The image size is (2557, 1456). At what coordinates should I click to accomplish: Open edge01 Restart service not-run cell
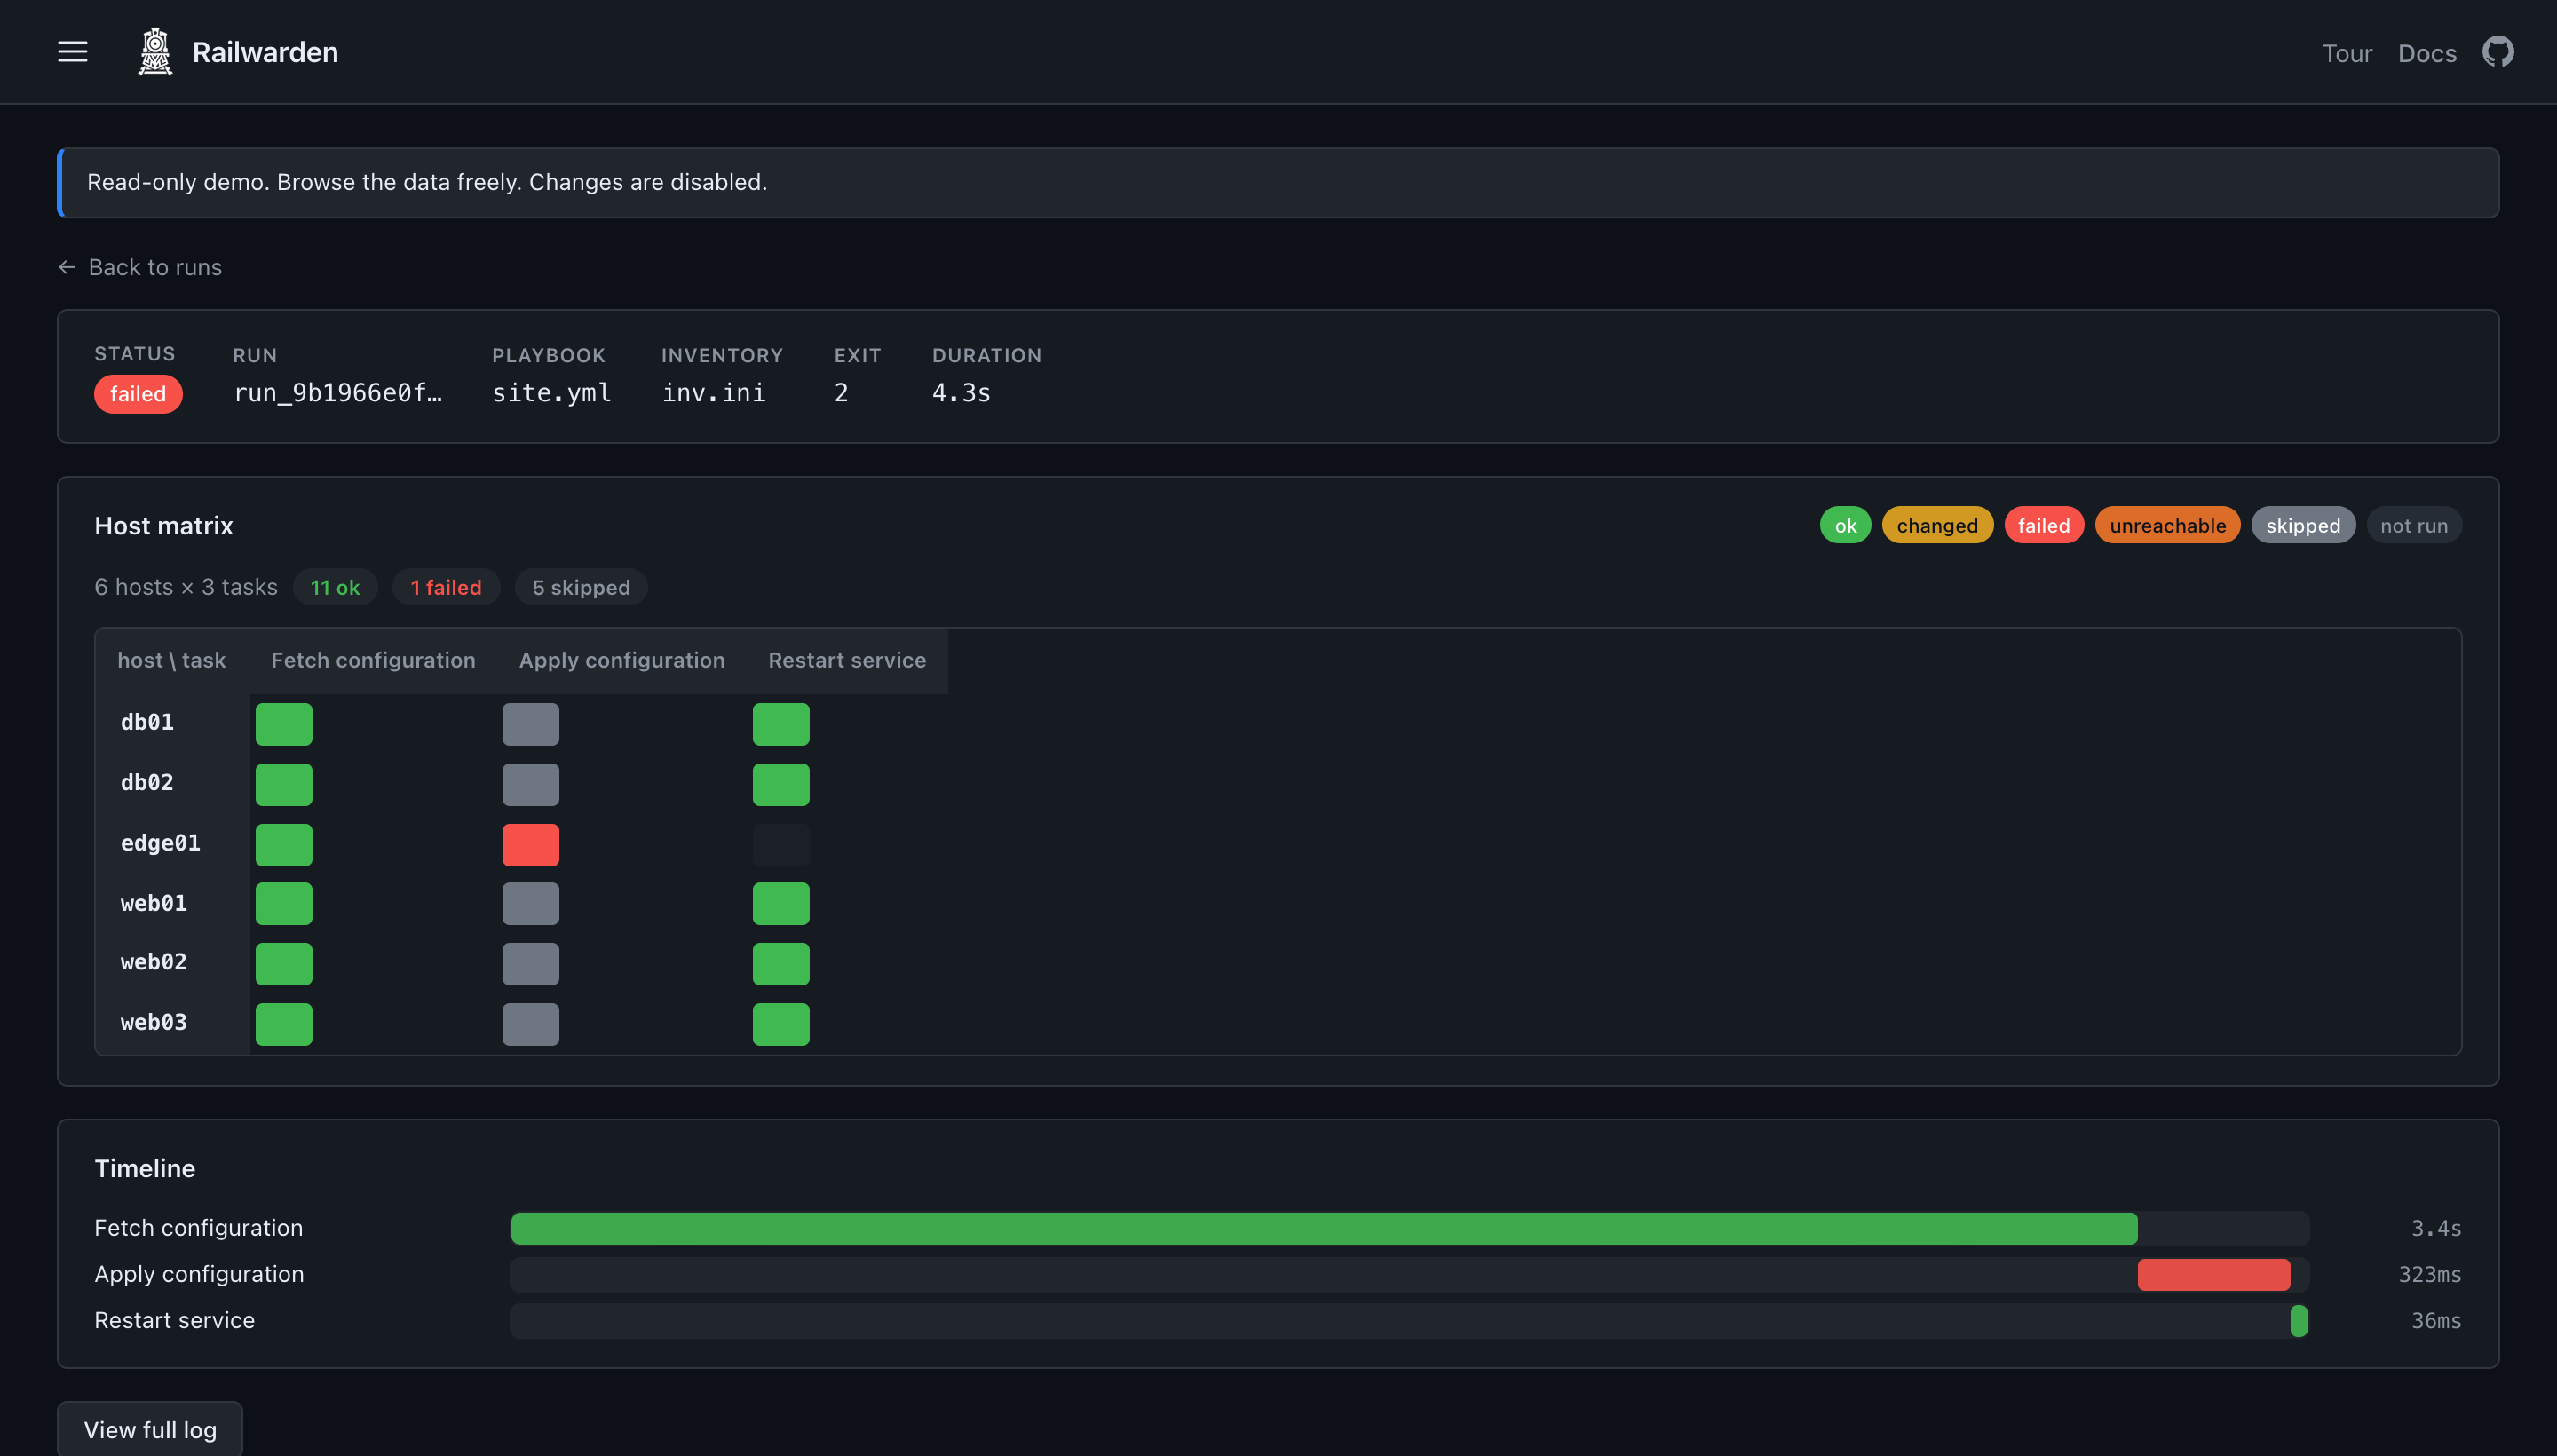(781, 845)
